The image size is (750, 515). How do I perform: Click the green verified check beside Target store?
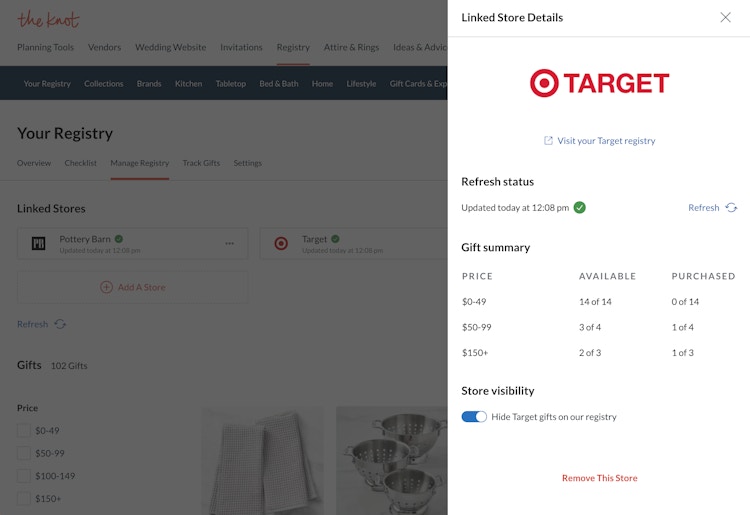pos(335,239)
